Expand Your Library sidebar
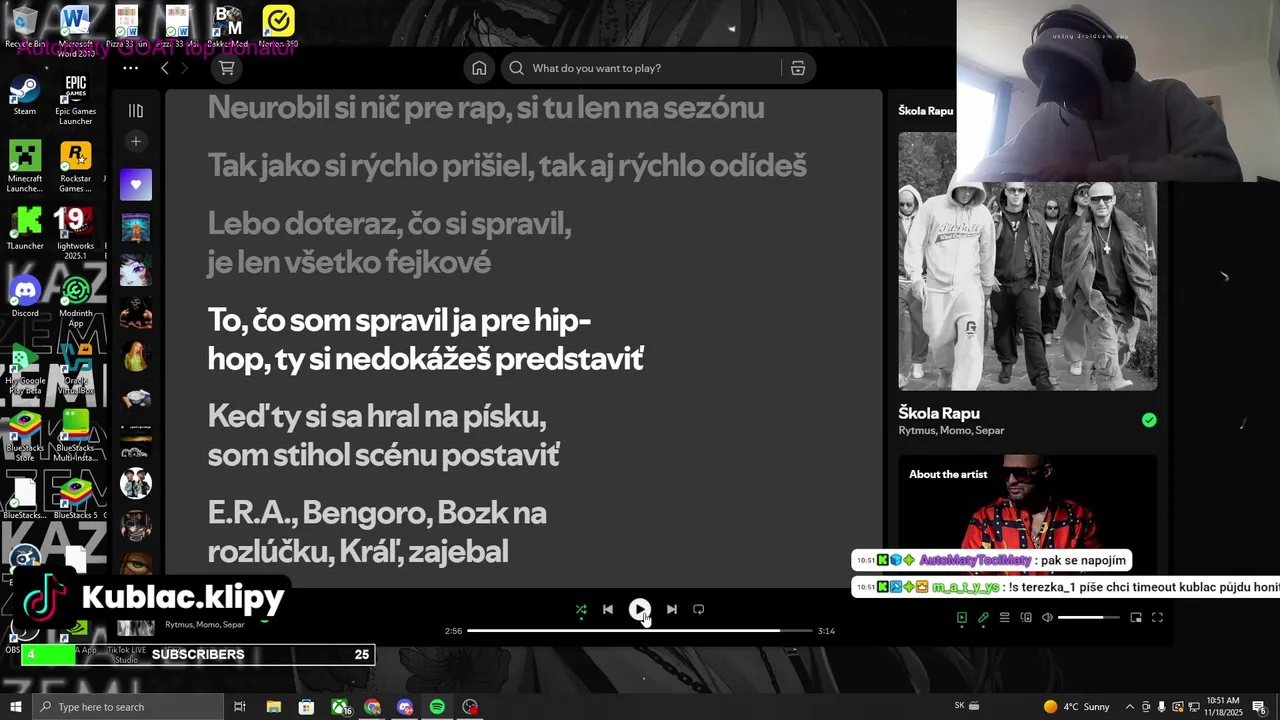 [x=136, y=111]
